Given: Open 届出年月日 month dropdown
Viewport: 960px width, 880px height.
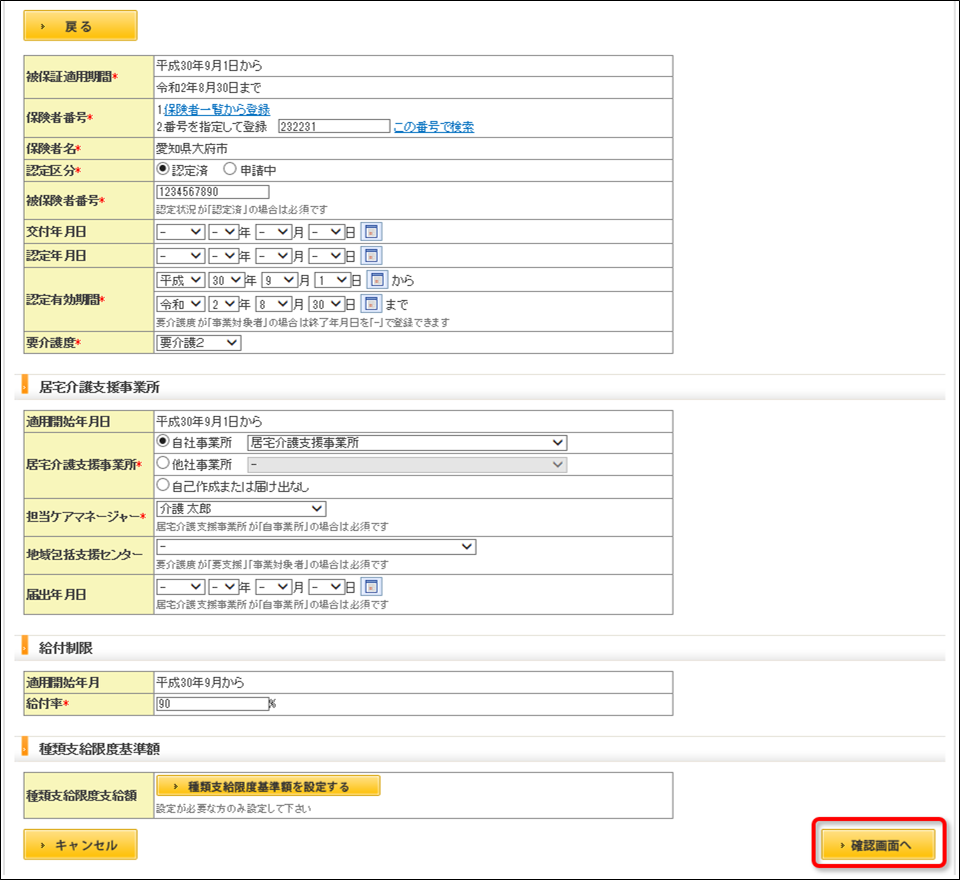Looking at the screenshot, I should (273, 587).
